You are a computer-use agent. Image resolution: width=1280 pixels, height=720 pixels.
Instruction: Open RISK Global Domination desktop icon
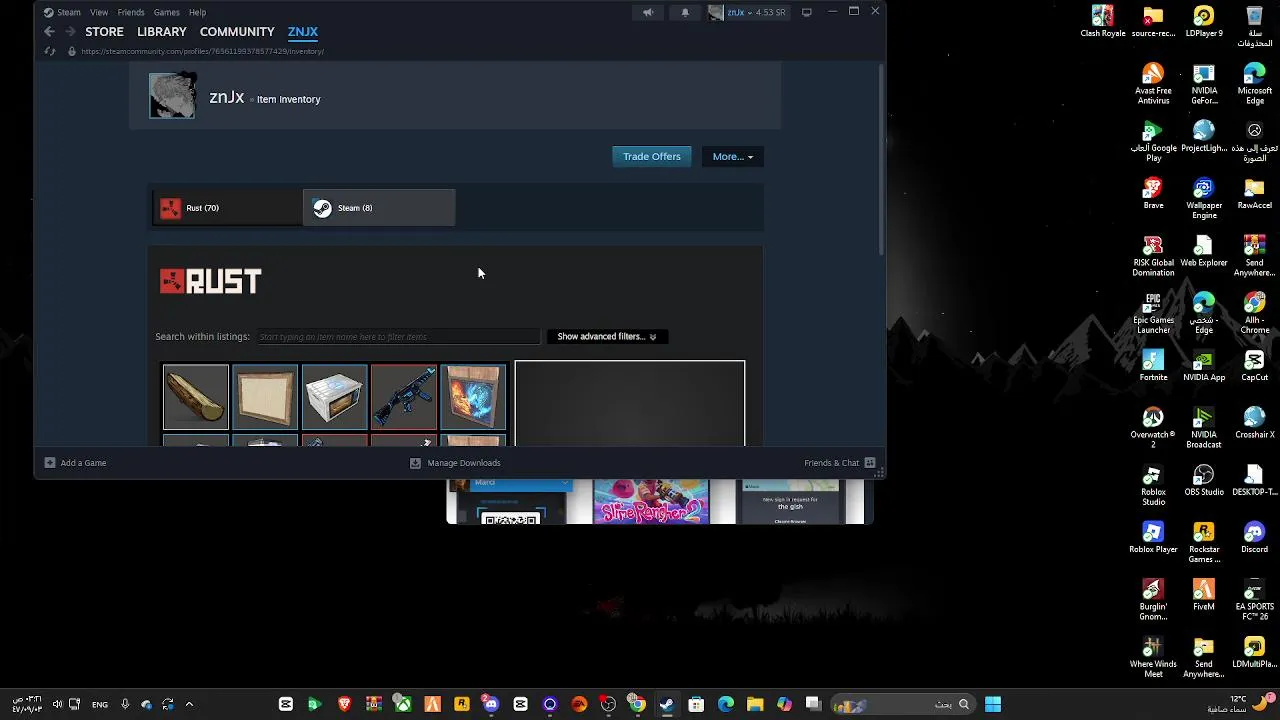click(x=1153, y=256)
